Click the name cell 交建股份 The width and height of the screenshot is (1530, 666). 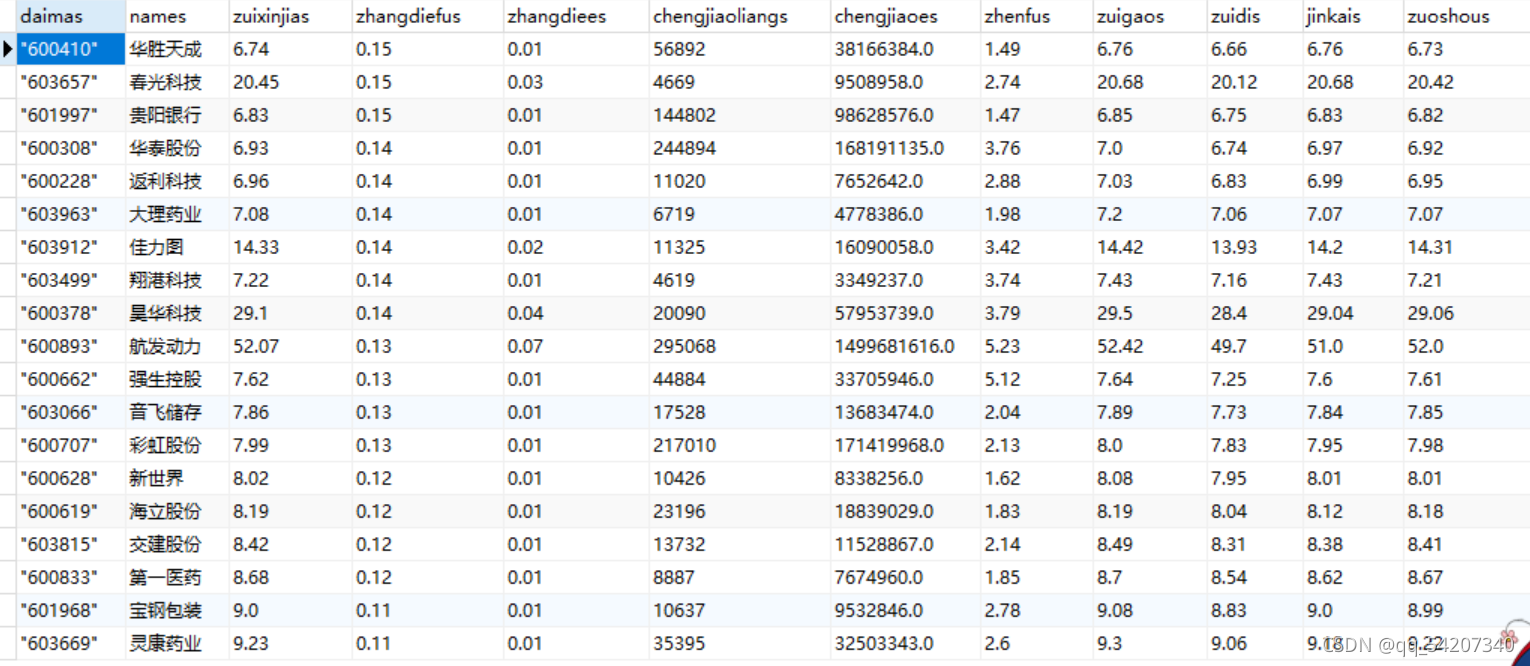[177, 544]
